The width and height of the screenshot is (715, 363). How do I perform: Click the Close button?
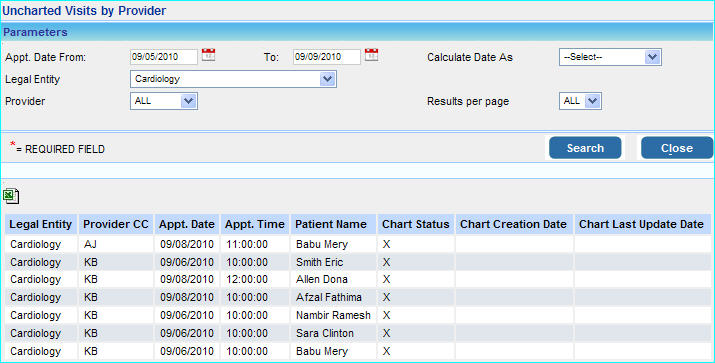(x=677, y=148)
